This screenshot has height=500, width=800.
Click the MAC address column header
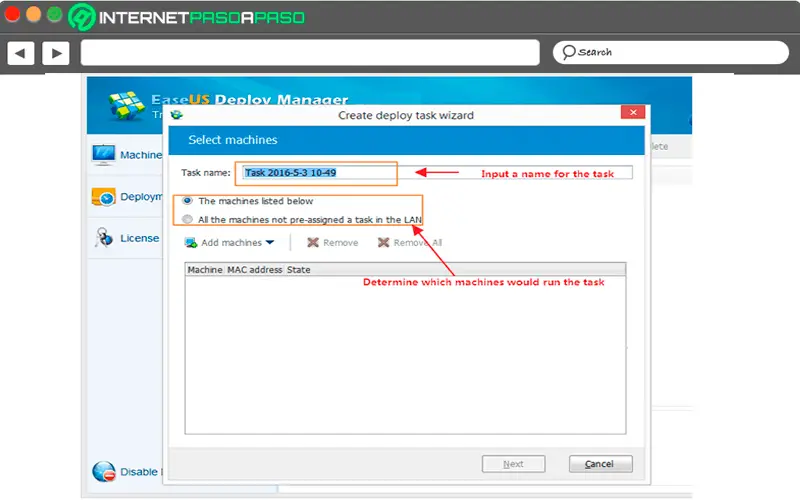click(254, 269)
